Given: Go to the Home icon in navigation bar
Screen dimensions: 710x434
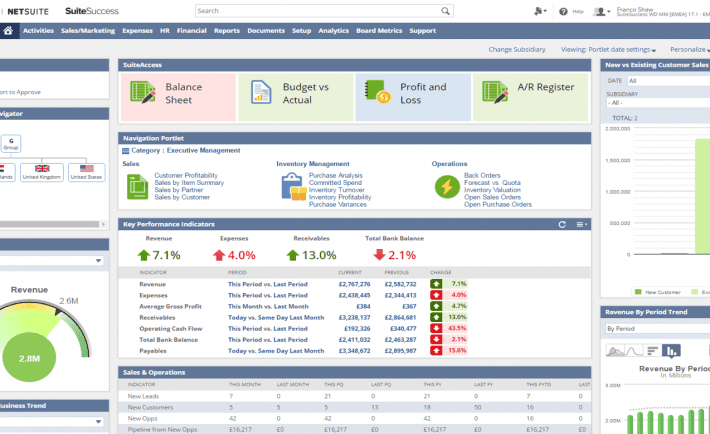Looking at the screenshot, I should tap(9, 31).
